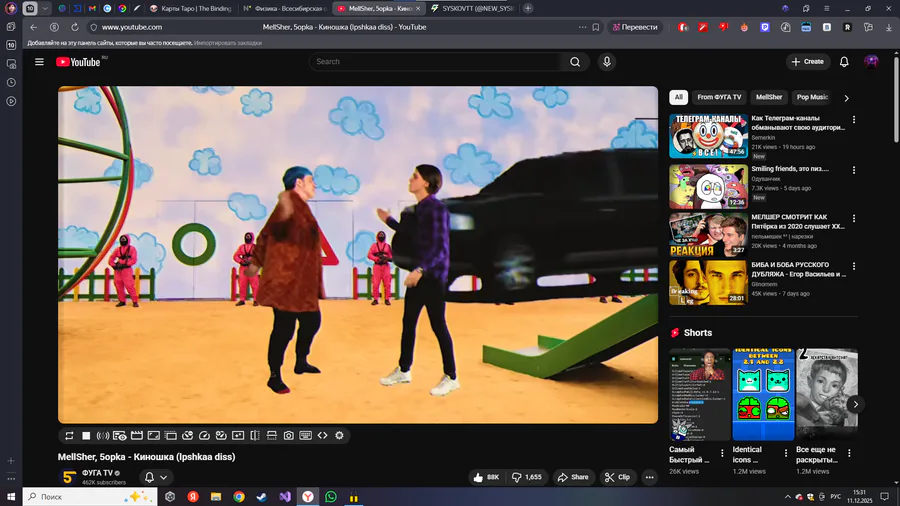Viewport: 900px width, 506px height.
Task: Click the speedometer speed icon
Action: pos(204,436)
